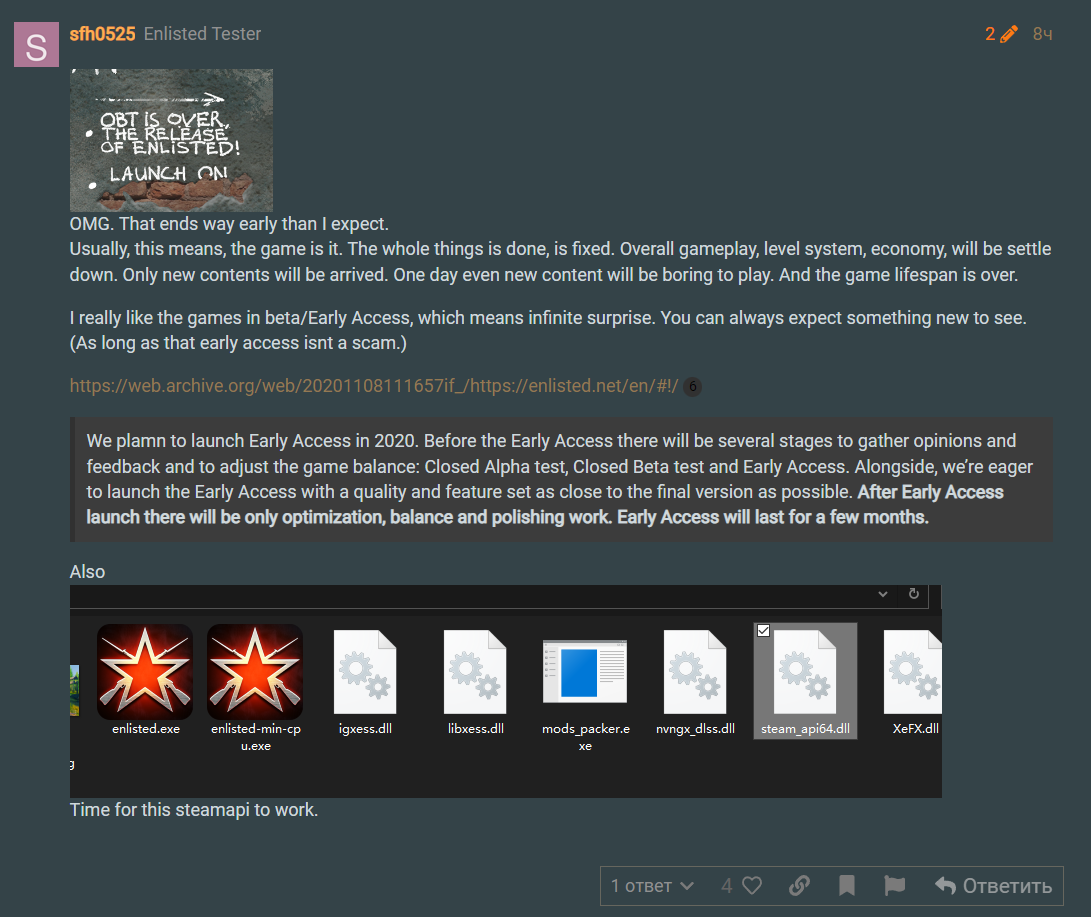1091x917 pixels.
Task: Click the like heart icon
Action: click(752, 885)
